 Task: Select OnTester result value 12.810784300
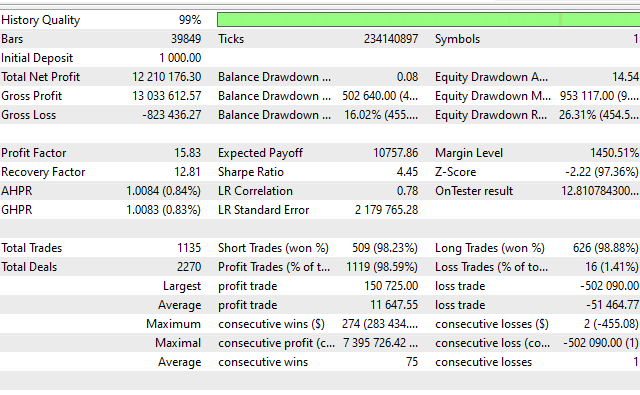tap(600, 191)
